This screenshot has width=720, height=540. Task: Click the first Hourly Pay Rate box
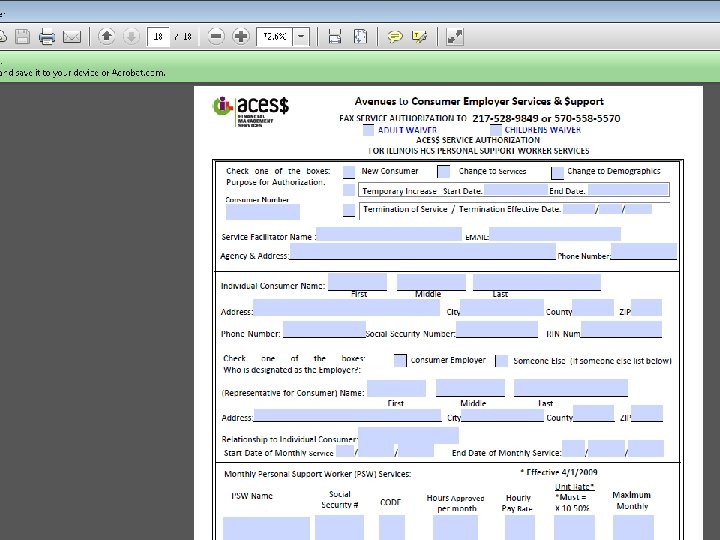(520, 528)
